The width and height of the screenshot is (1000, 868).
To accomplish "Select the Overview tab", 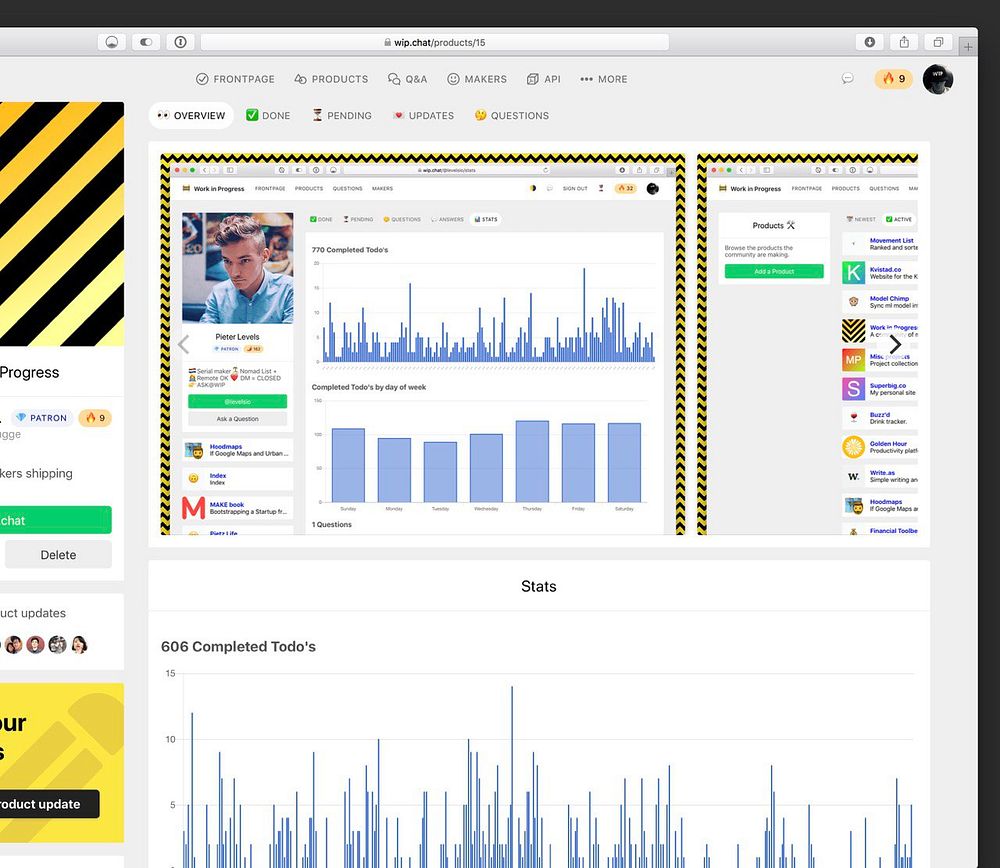I will [x=191, y=115].
